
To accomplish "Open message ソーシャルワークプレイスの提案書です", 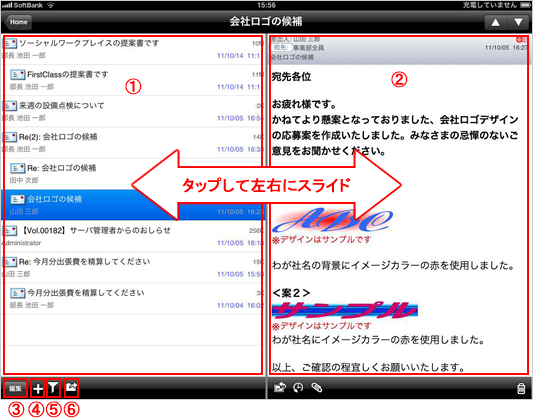I will (133, 49).
